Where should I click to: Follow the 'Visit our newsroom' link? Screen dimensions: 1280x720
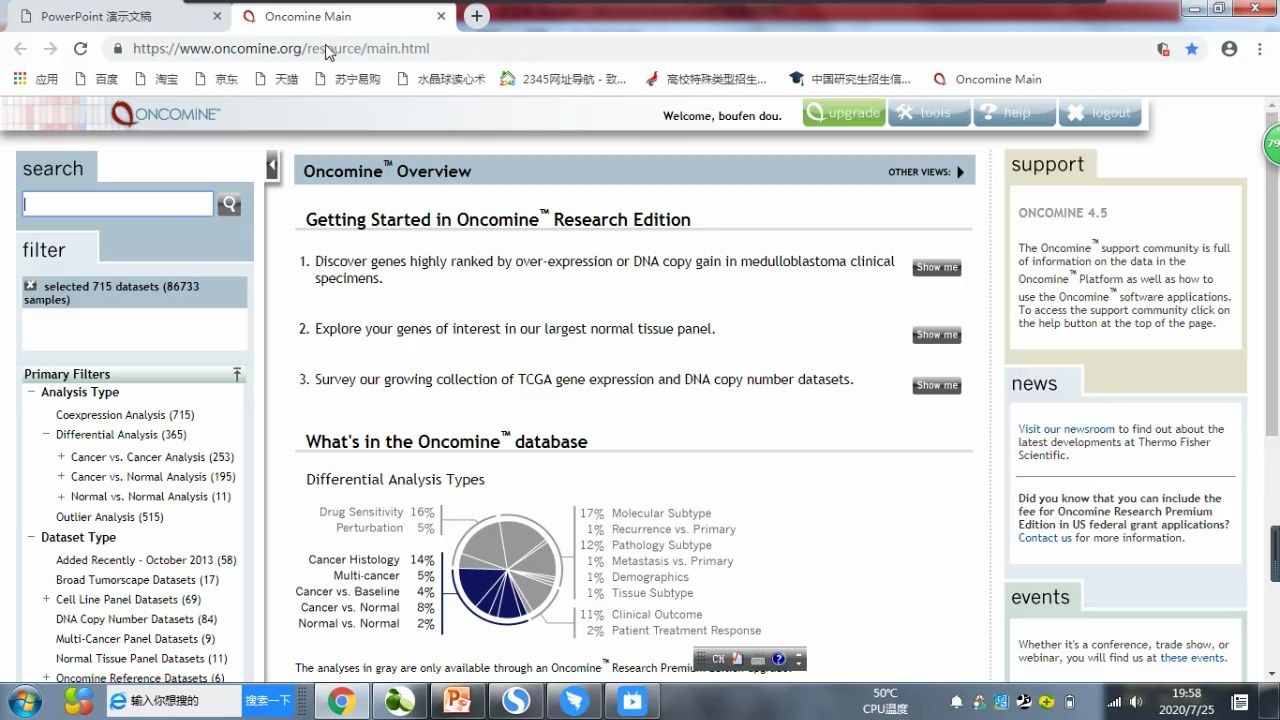pos(1066,429)
